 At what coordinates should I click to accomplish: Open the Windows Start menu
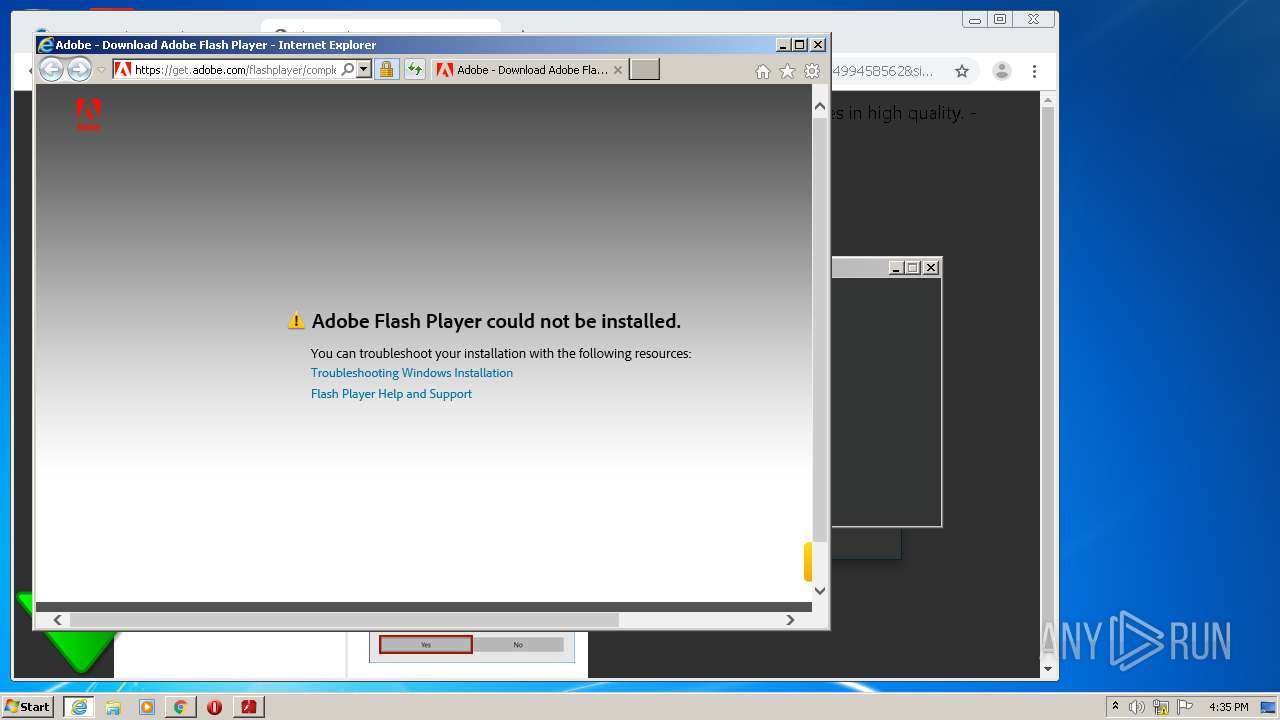(28, 707)
